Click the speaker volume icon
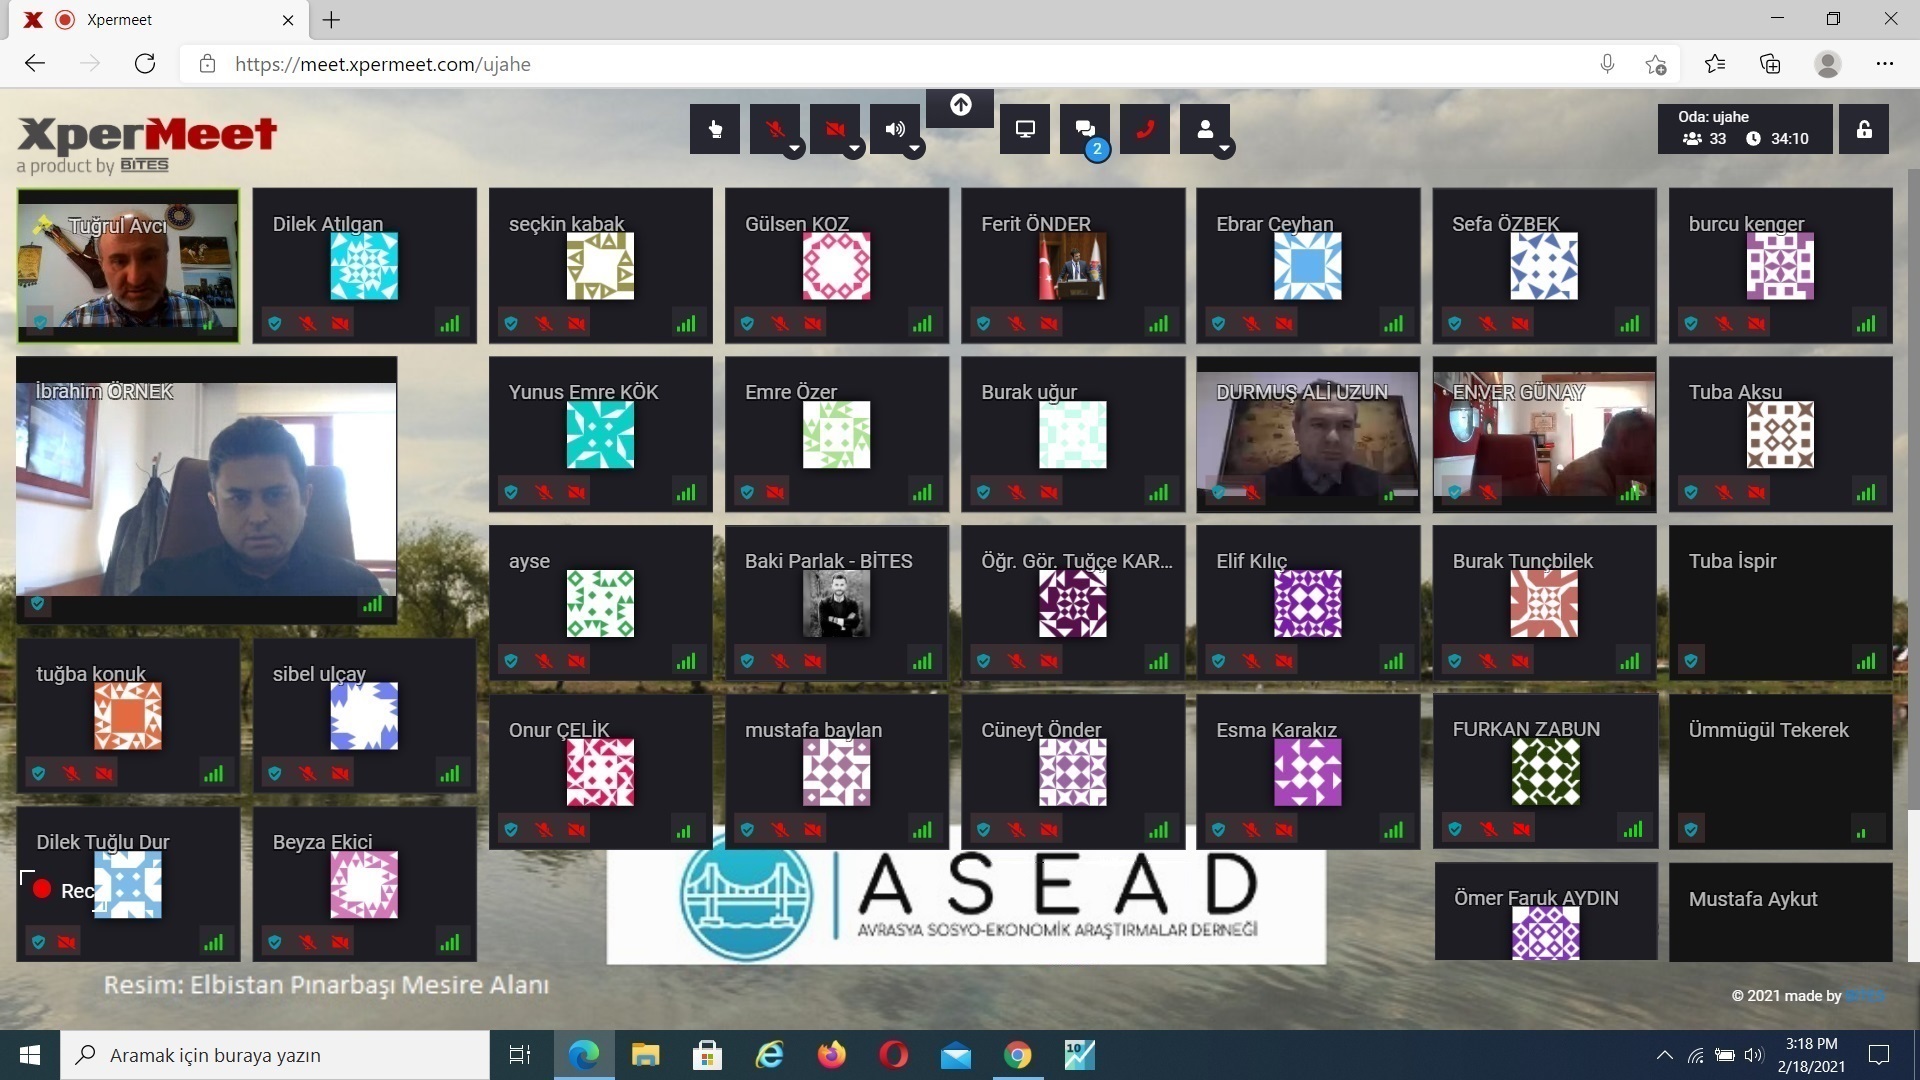 [893, 129]
